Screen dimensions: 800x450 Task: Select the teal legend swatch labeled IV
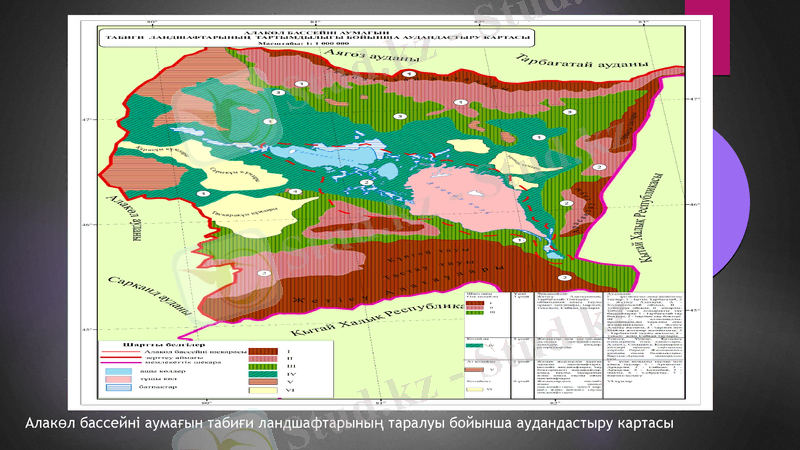pyautogui.click(x=262, y=376)
